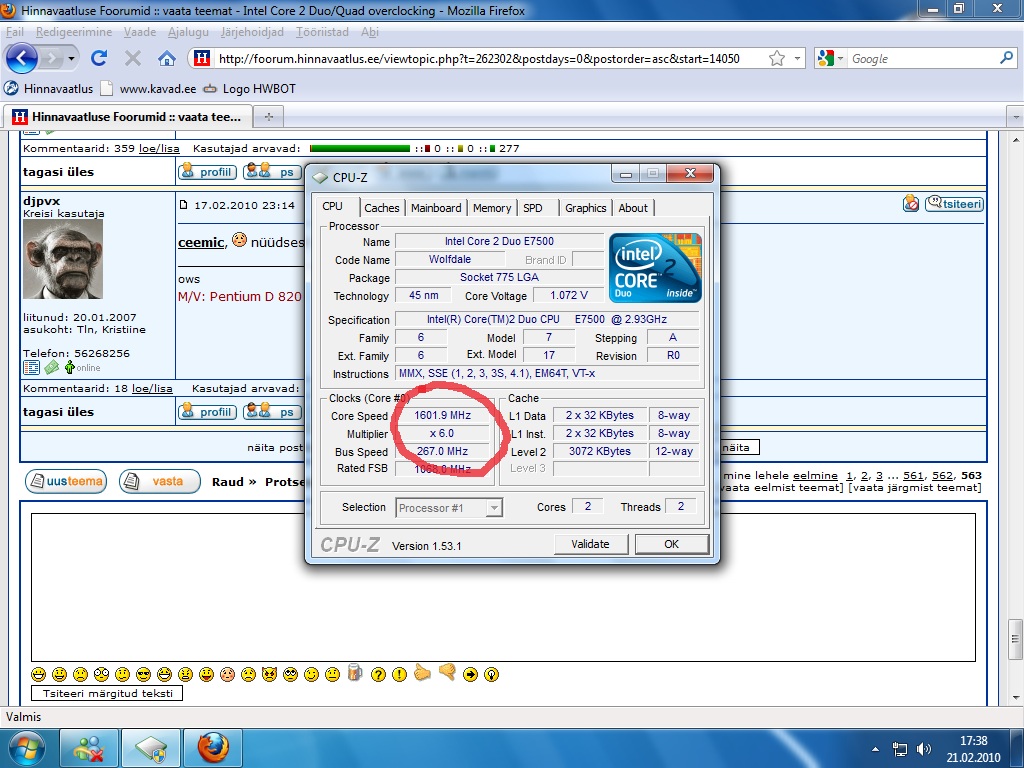1024x768 pixels.
Task: Open the list-all-tabs dropdown arrow
Action: (x=1016, y=118)
